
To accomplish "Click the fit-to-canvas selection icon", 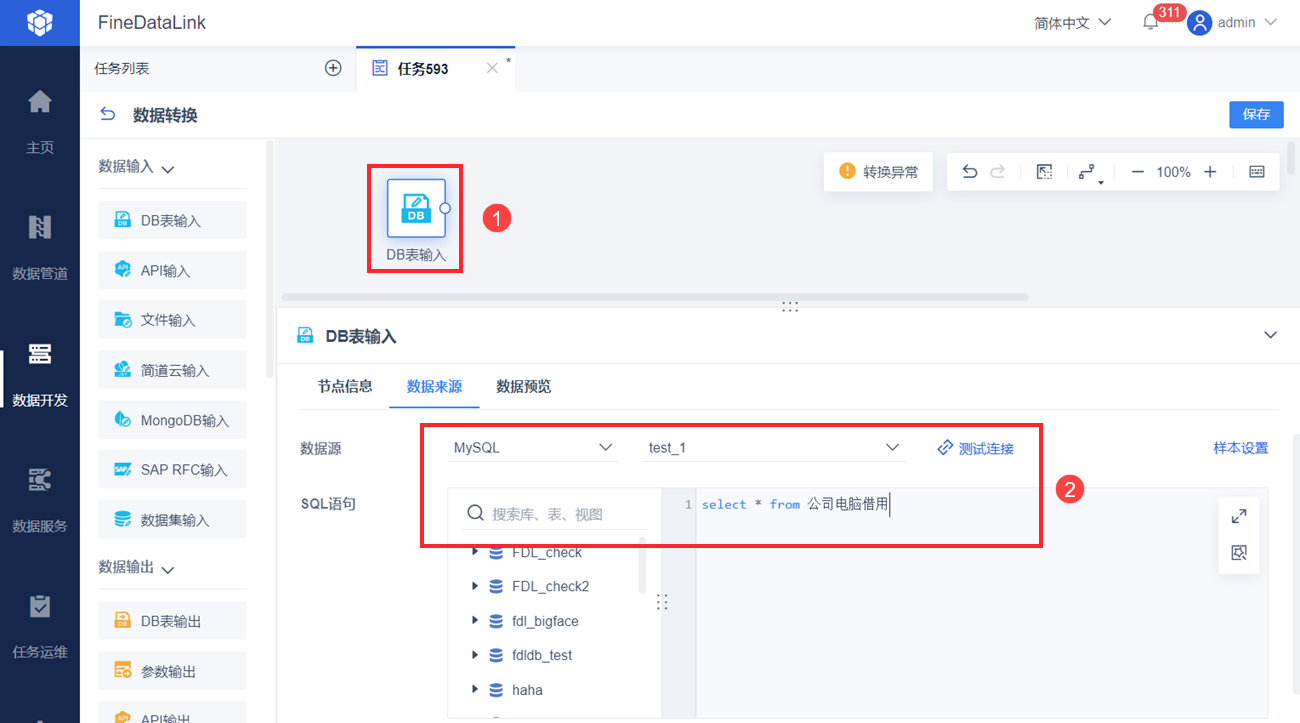I will [x=1044, y=172].
